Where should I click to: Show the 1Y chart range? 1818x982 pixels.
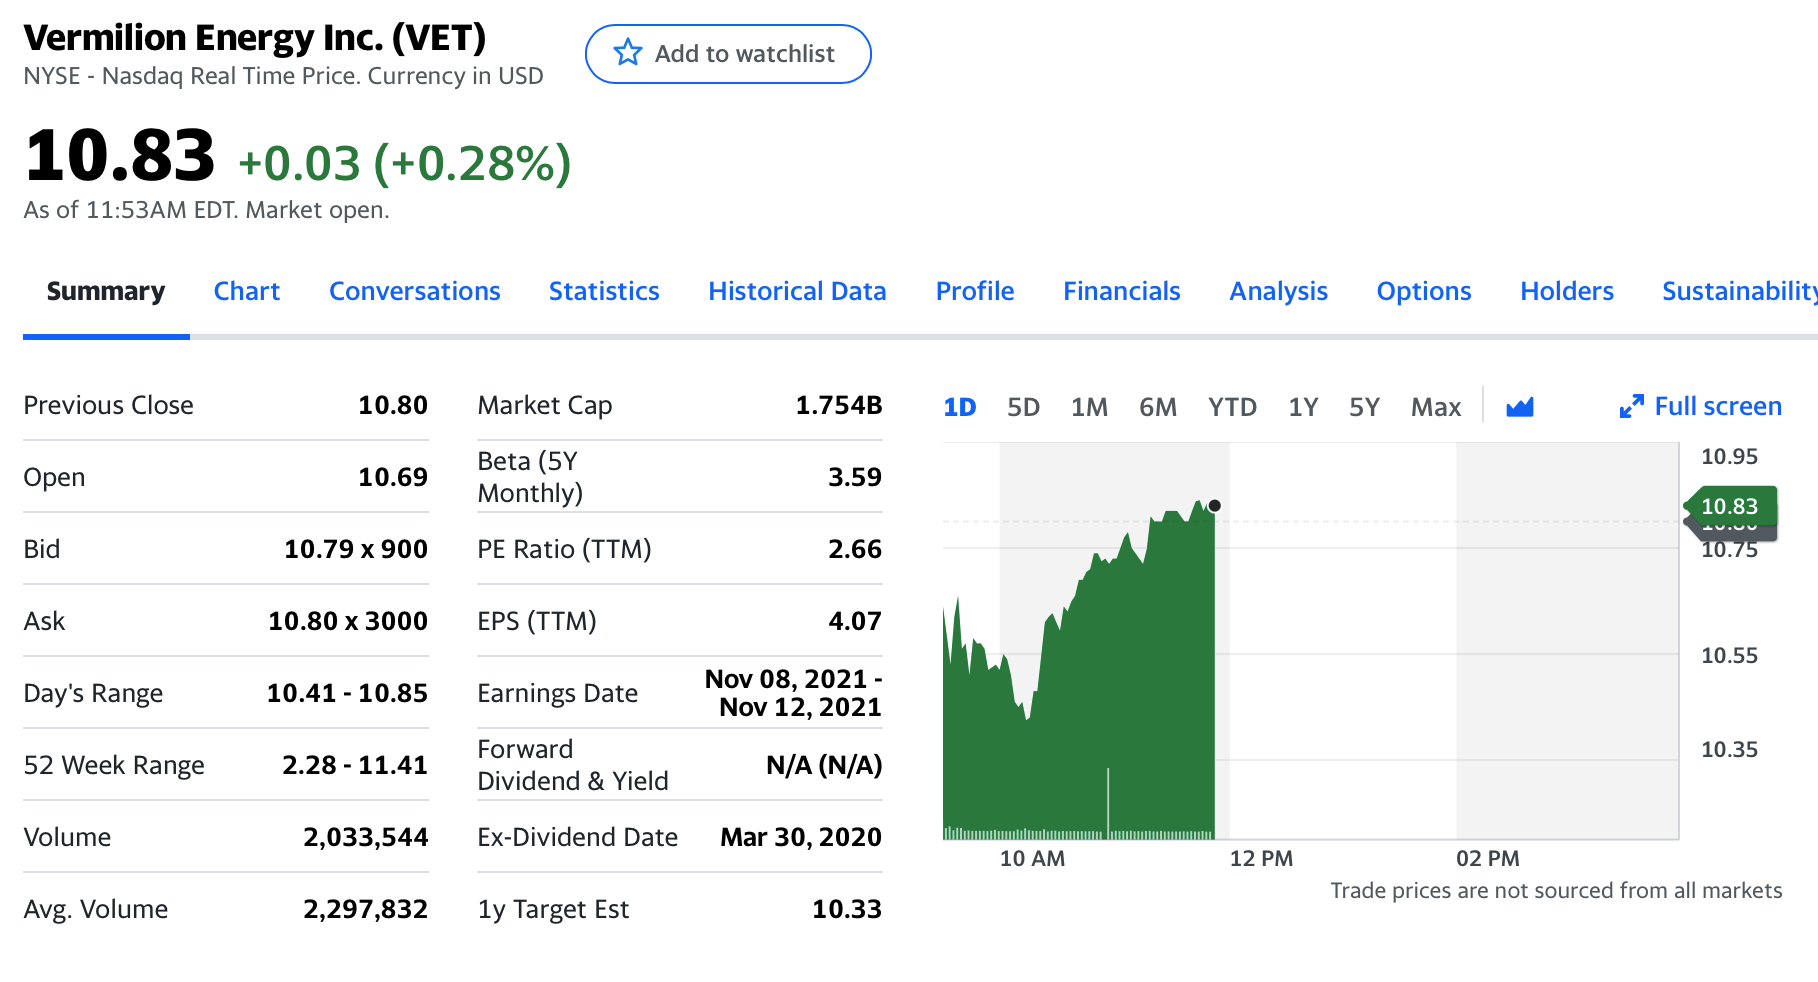click(x=1303, y=407)
